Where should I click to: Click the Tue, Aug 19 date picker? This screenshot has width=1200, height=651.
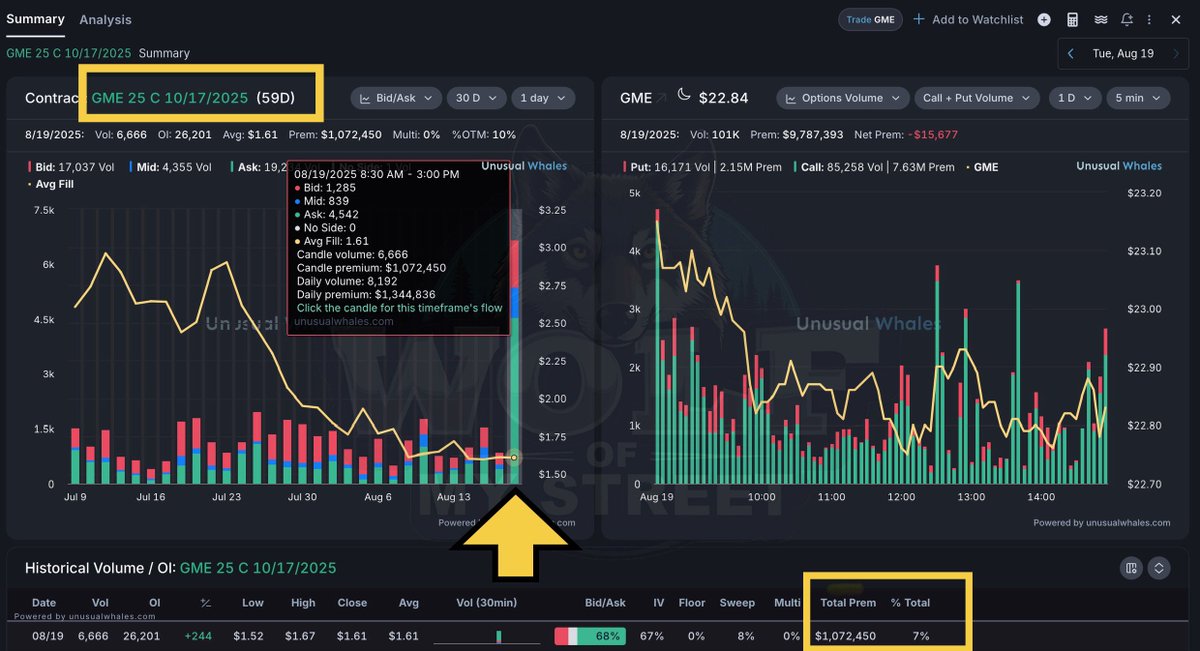pos(1123,54)
